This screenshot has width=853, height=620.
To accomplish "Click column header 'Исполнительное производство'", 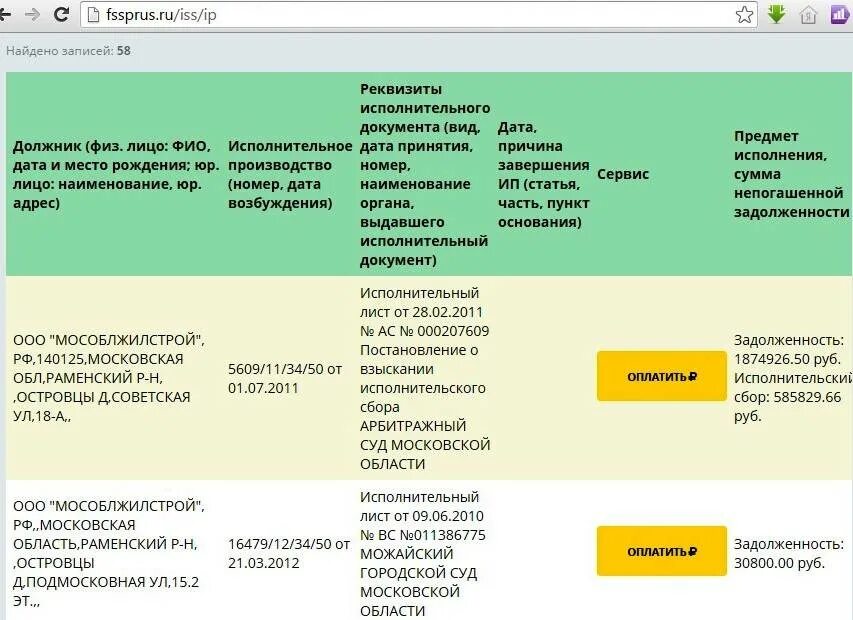I will click(290, 175).
